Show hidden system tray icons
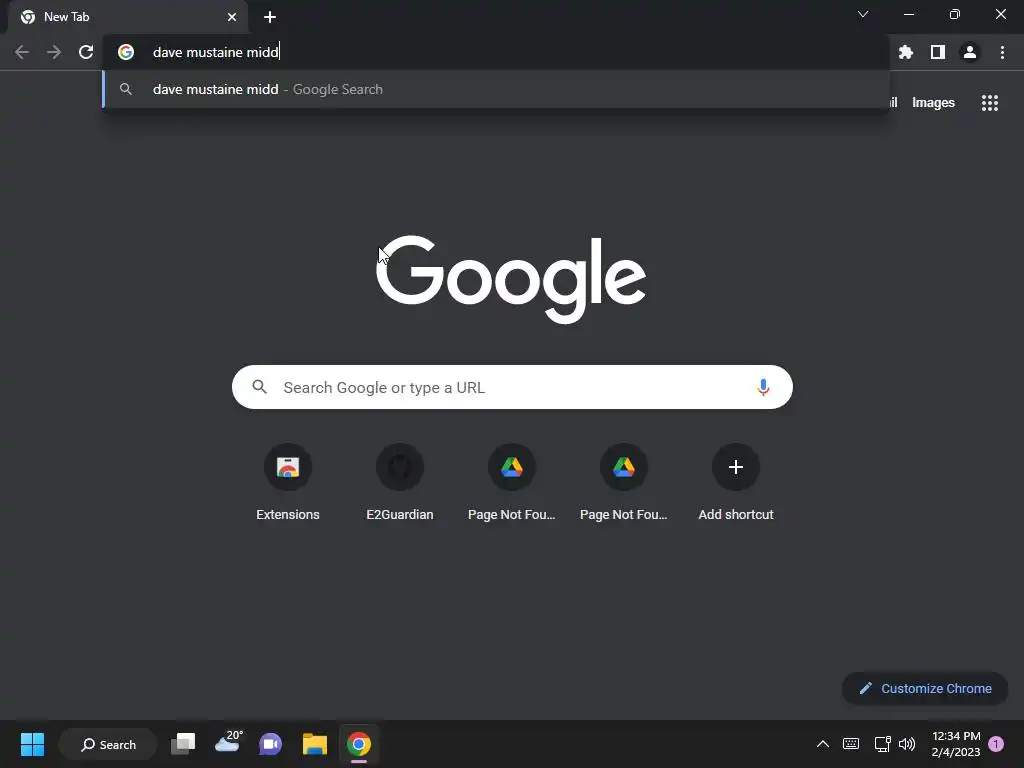The height and width of the screenshot is (768, 1024). (x=823, y=744)
